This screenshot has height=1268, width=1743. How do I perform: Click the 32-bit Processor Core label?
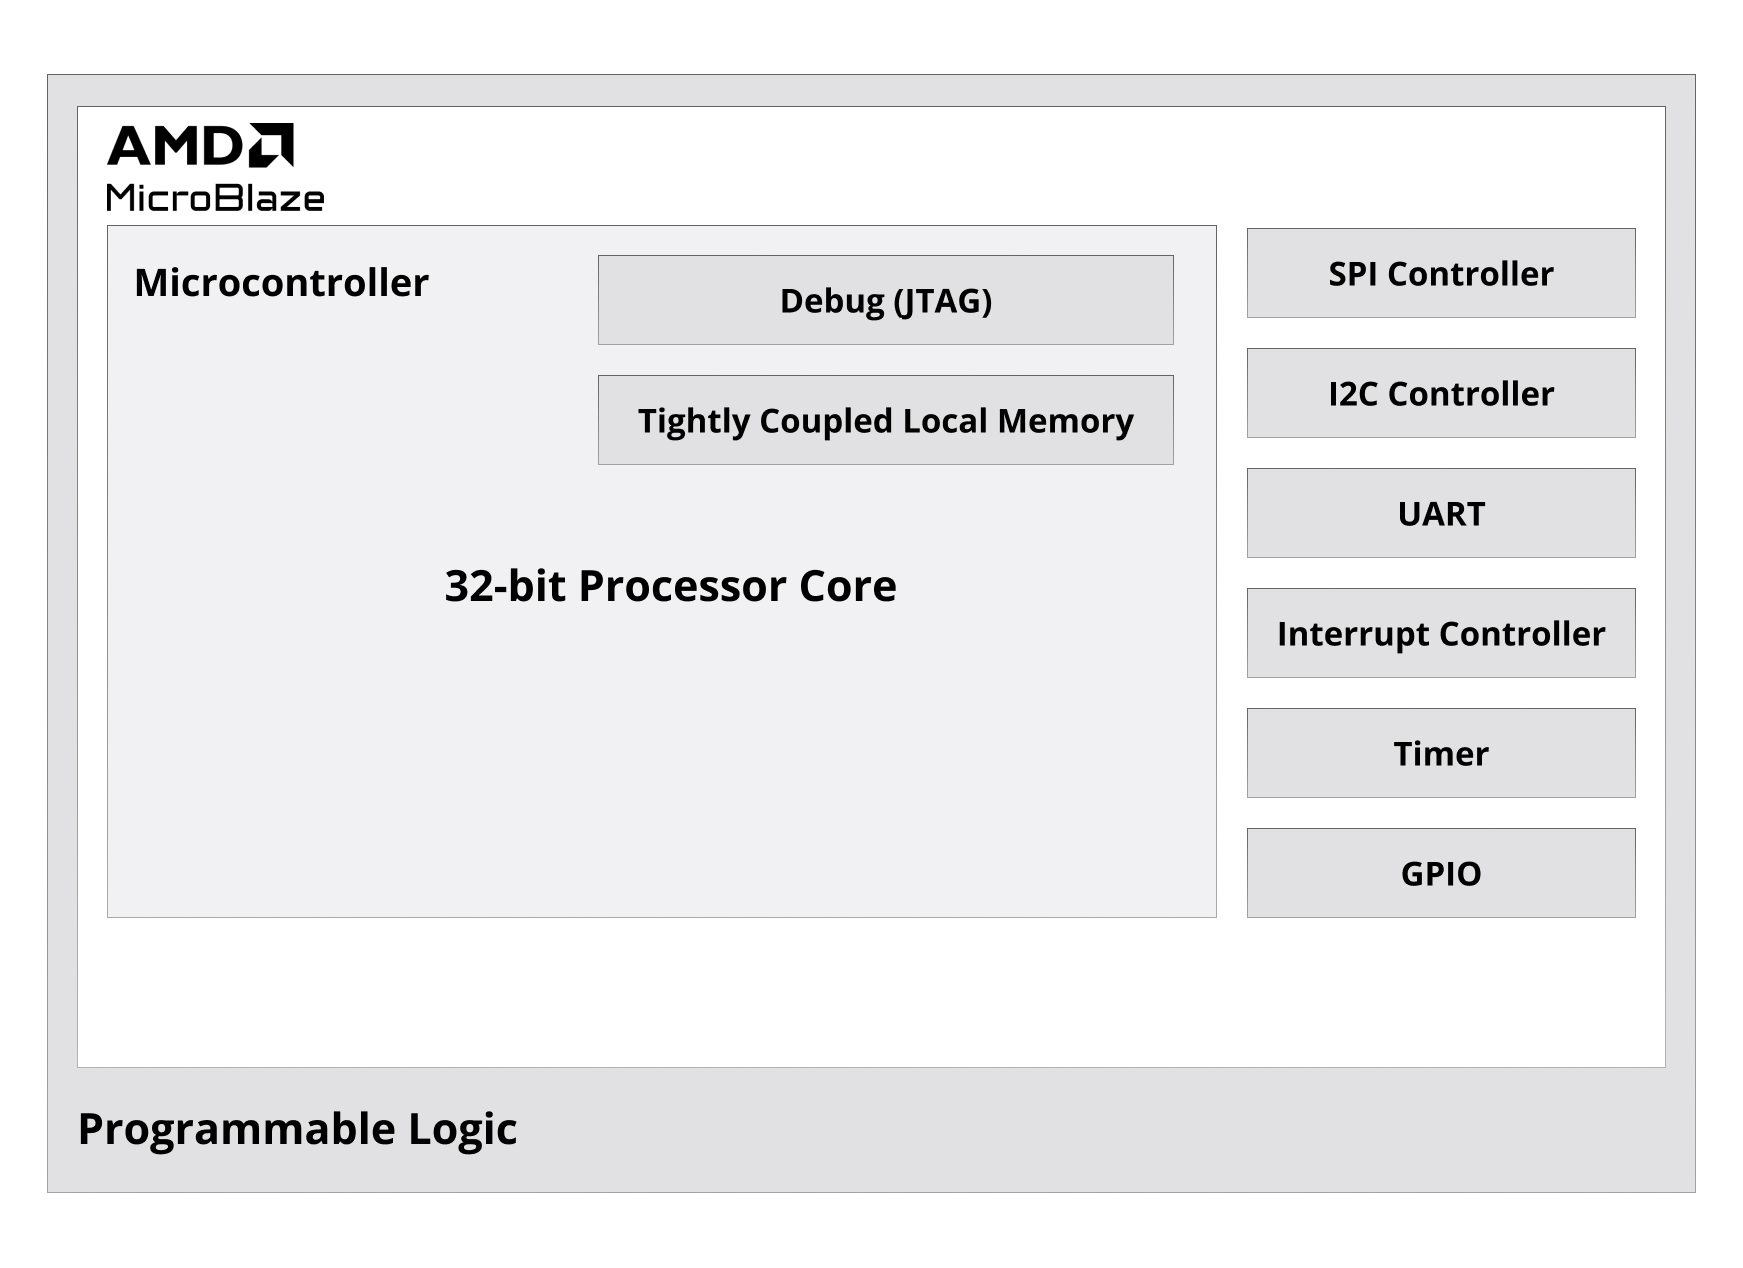click(x=670, y=586)
